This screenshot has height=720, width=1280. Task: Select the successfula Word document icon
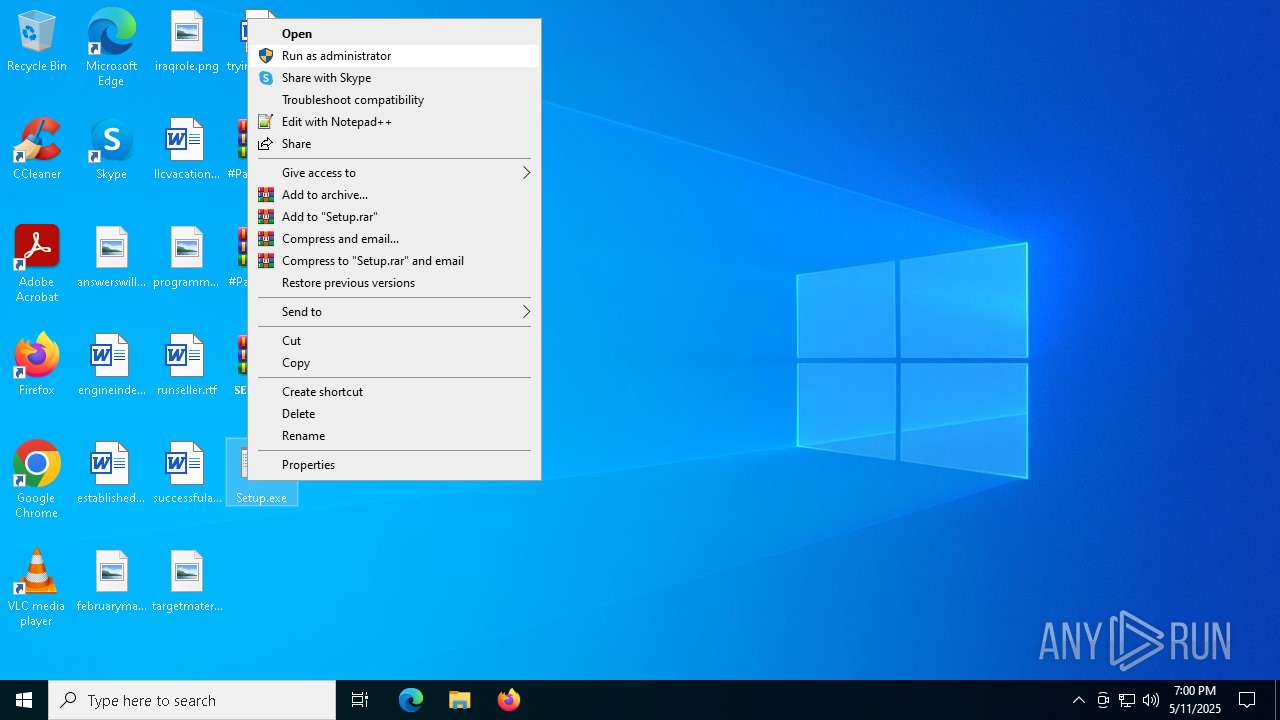187,474
